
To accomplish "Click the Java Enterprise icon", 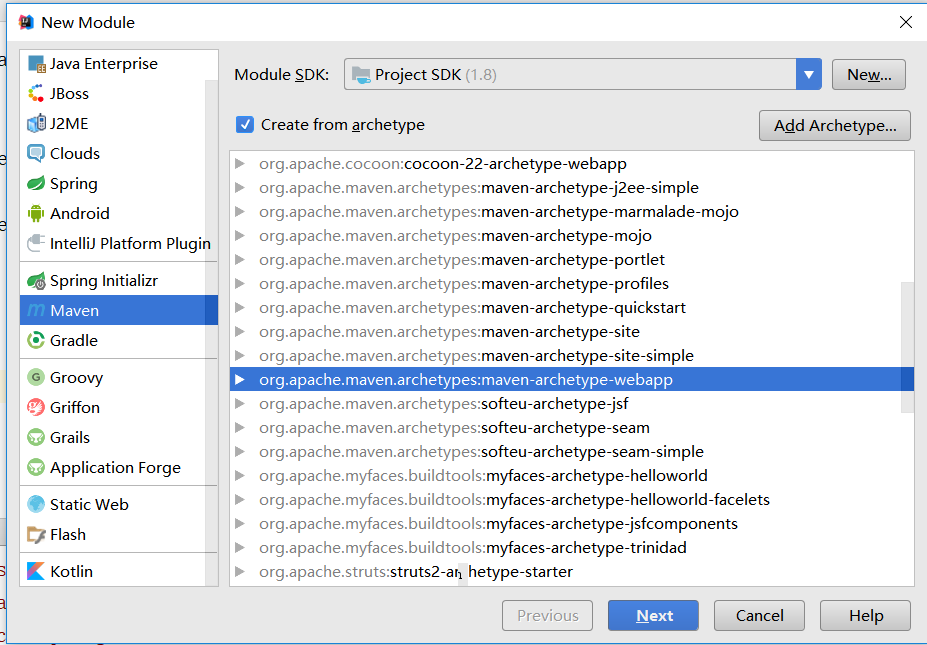I will point(36,64).
